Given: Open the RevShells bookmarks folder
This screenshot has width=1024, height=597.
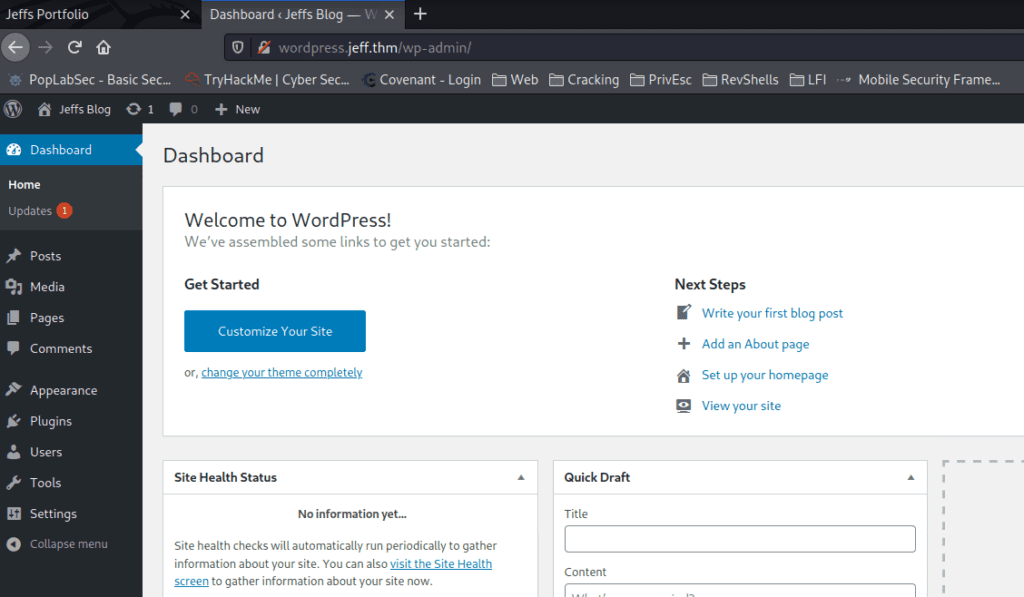Looking at the screenshot, I should click(740, 80).
